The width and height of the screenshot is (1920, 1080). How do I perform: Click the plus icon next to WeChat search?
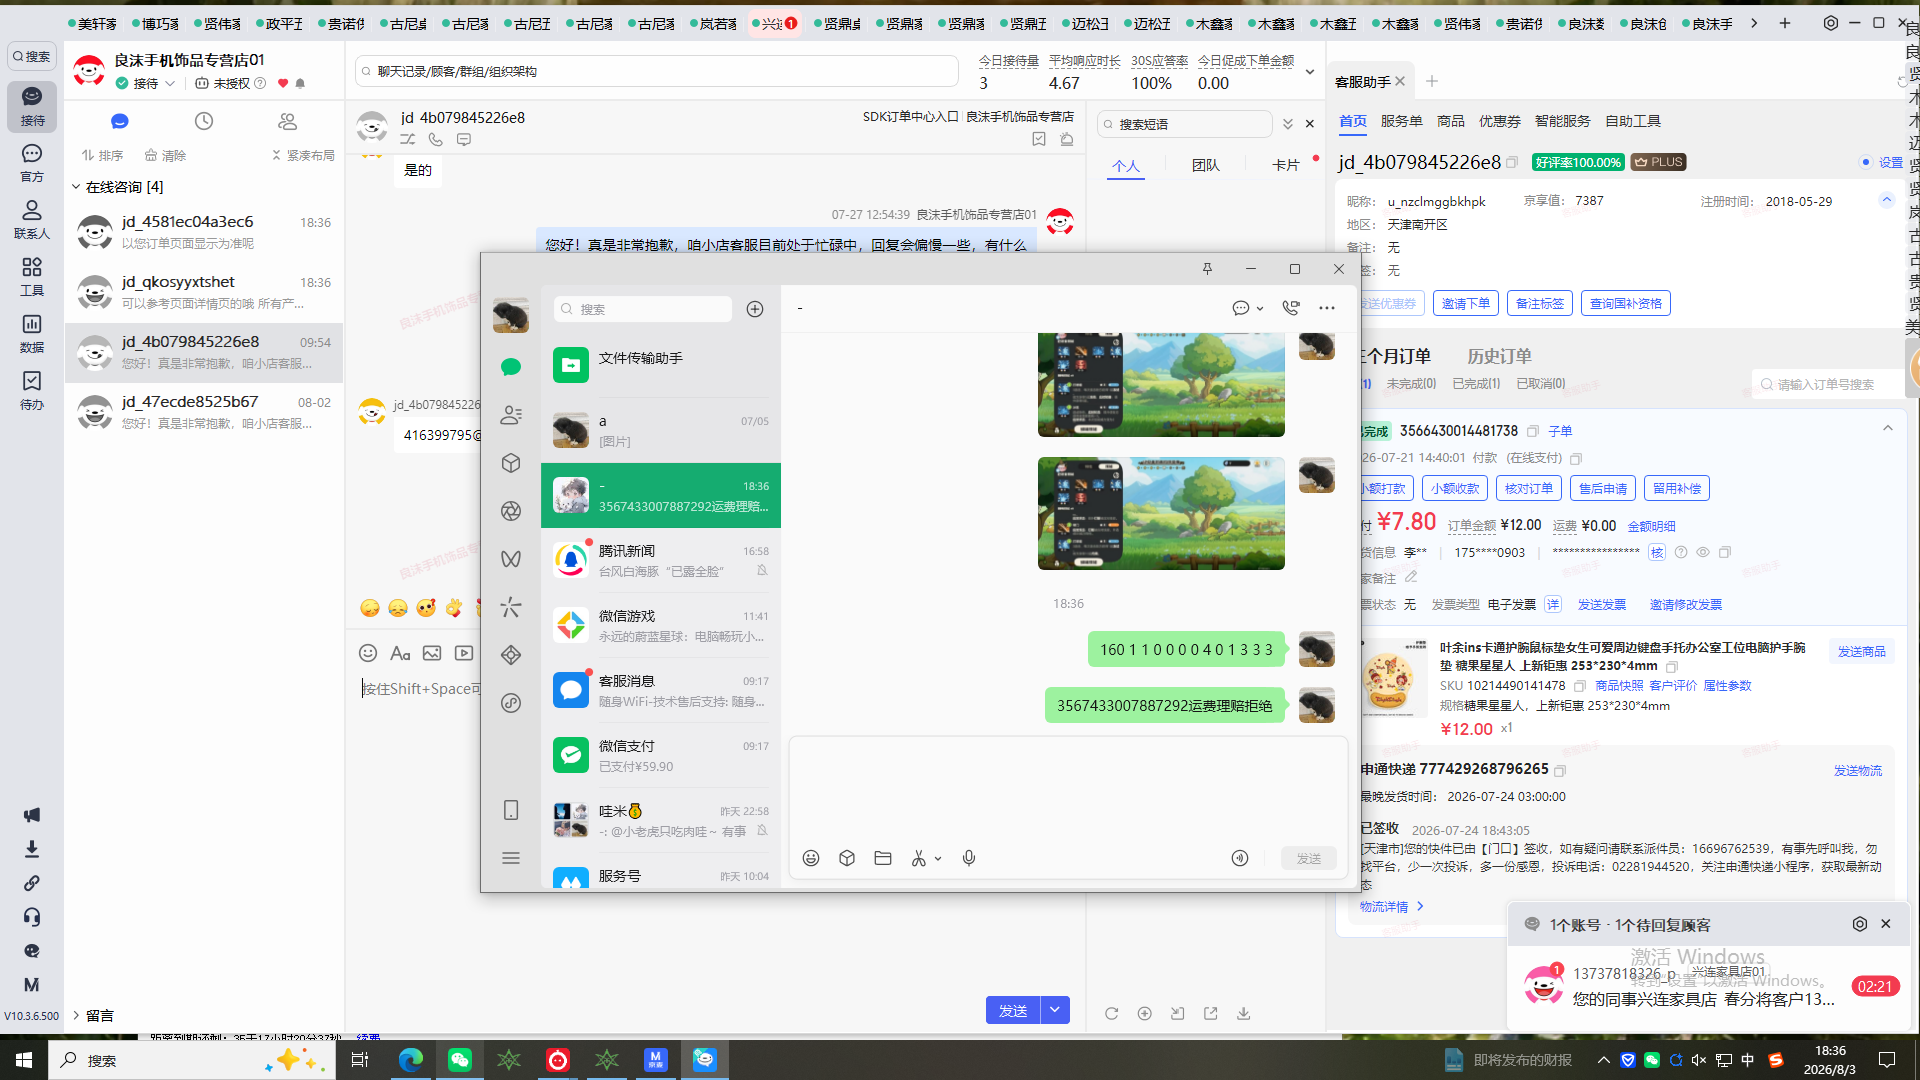click(755, 309)
